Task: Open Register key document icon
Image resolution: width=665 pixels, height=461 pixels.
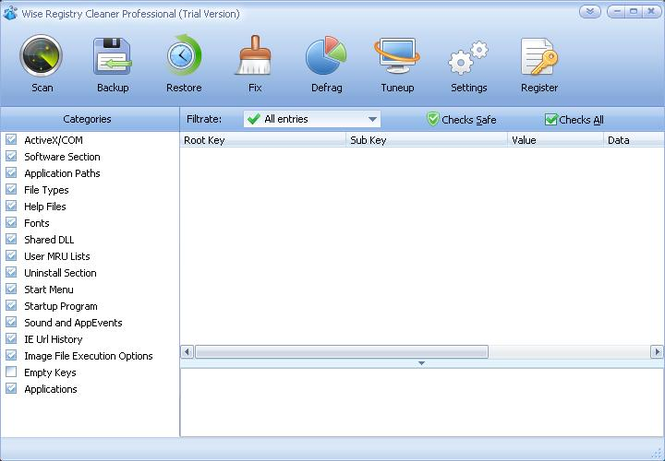Action: pos(539,64)
